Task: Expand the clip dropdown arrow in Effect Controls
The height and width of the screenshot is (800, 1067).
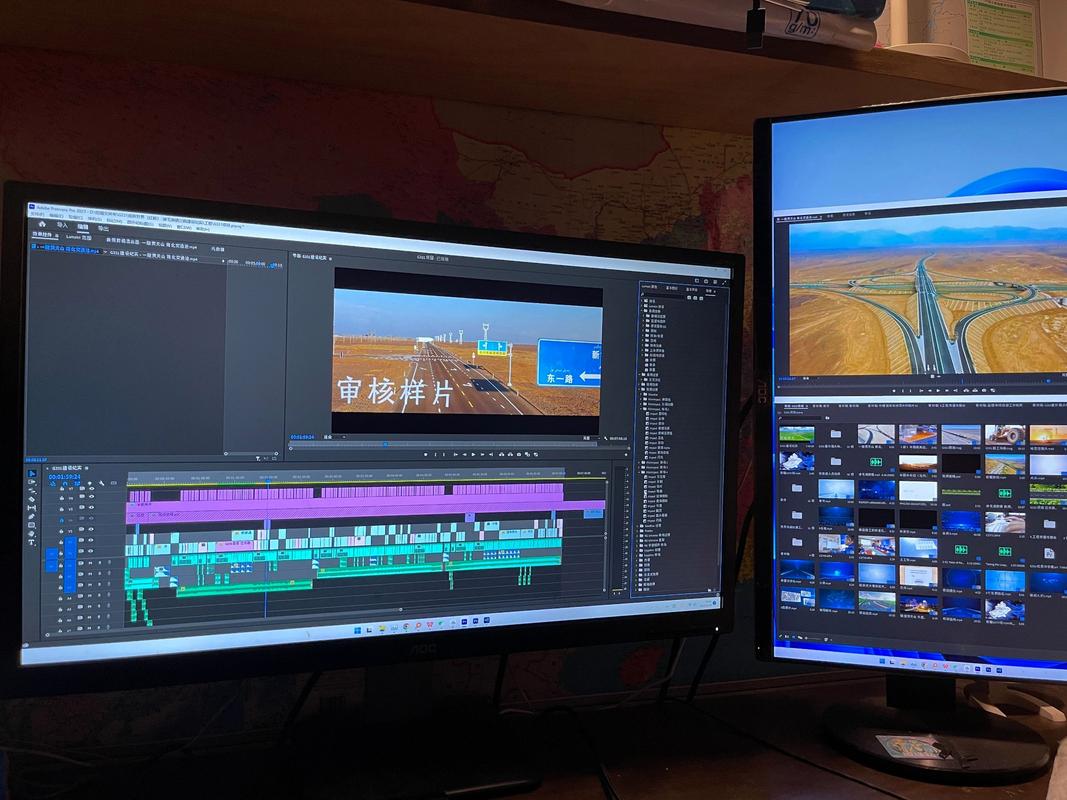Action: (105, 252)
